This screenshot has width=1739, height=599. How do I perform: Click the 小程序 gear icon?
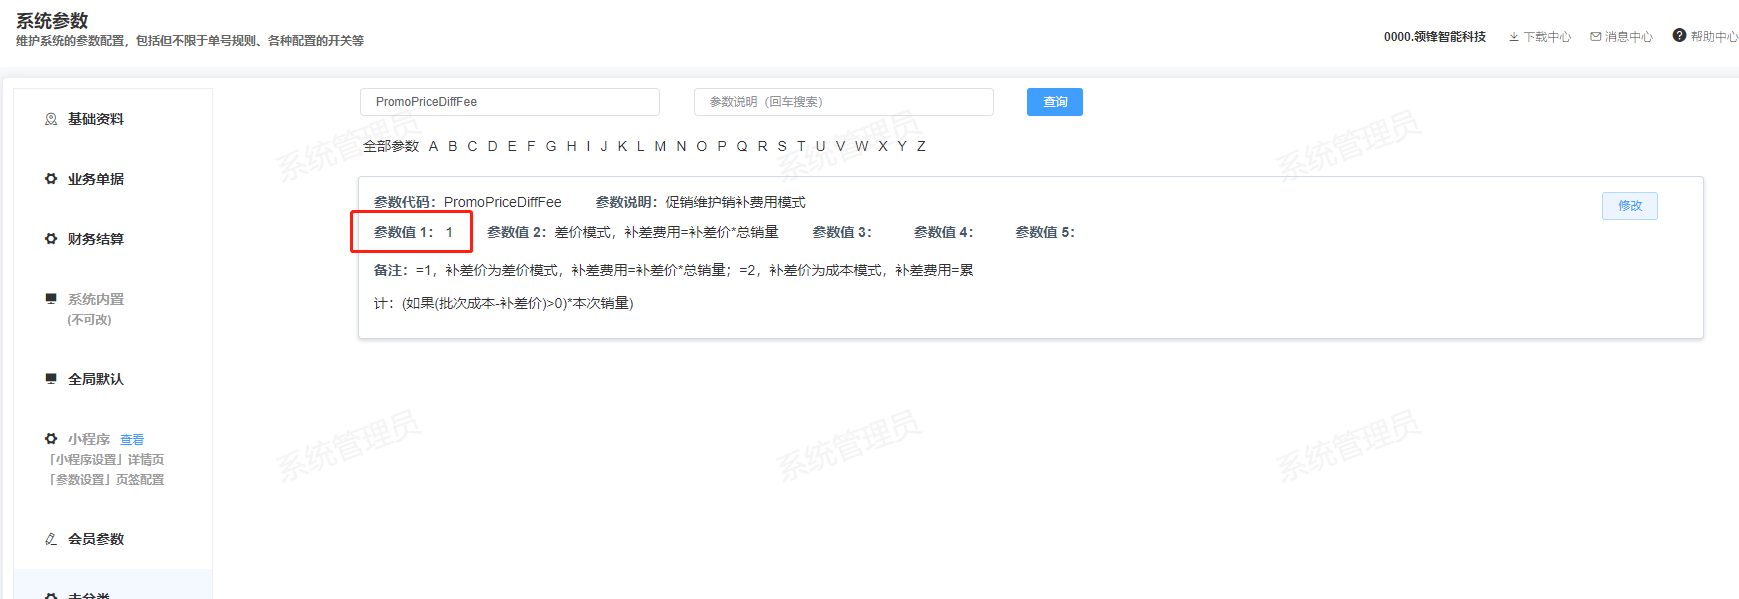(51, 438)
